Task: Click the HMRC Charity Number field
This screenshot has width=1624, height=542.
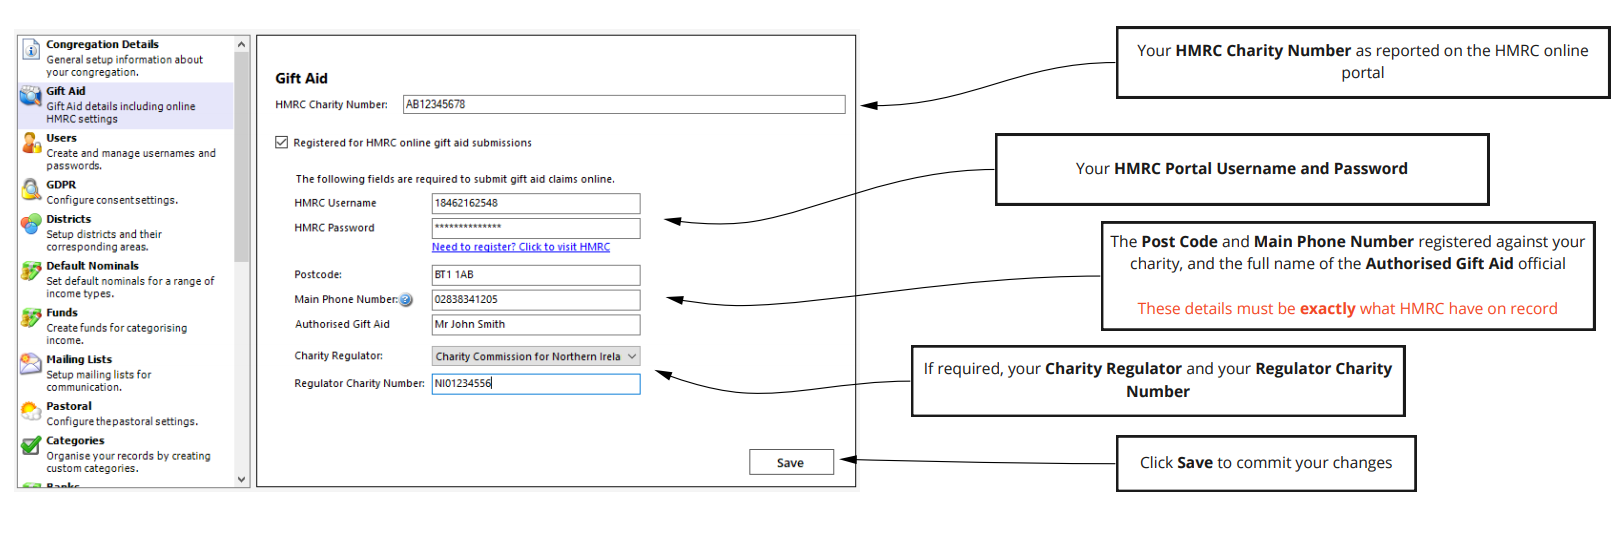Action: [624, 104]
